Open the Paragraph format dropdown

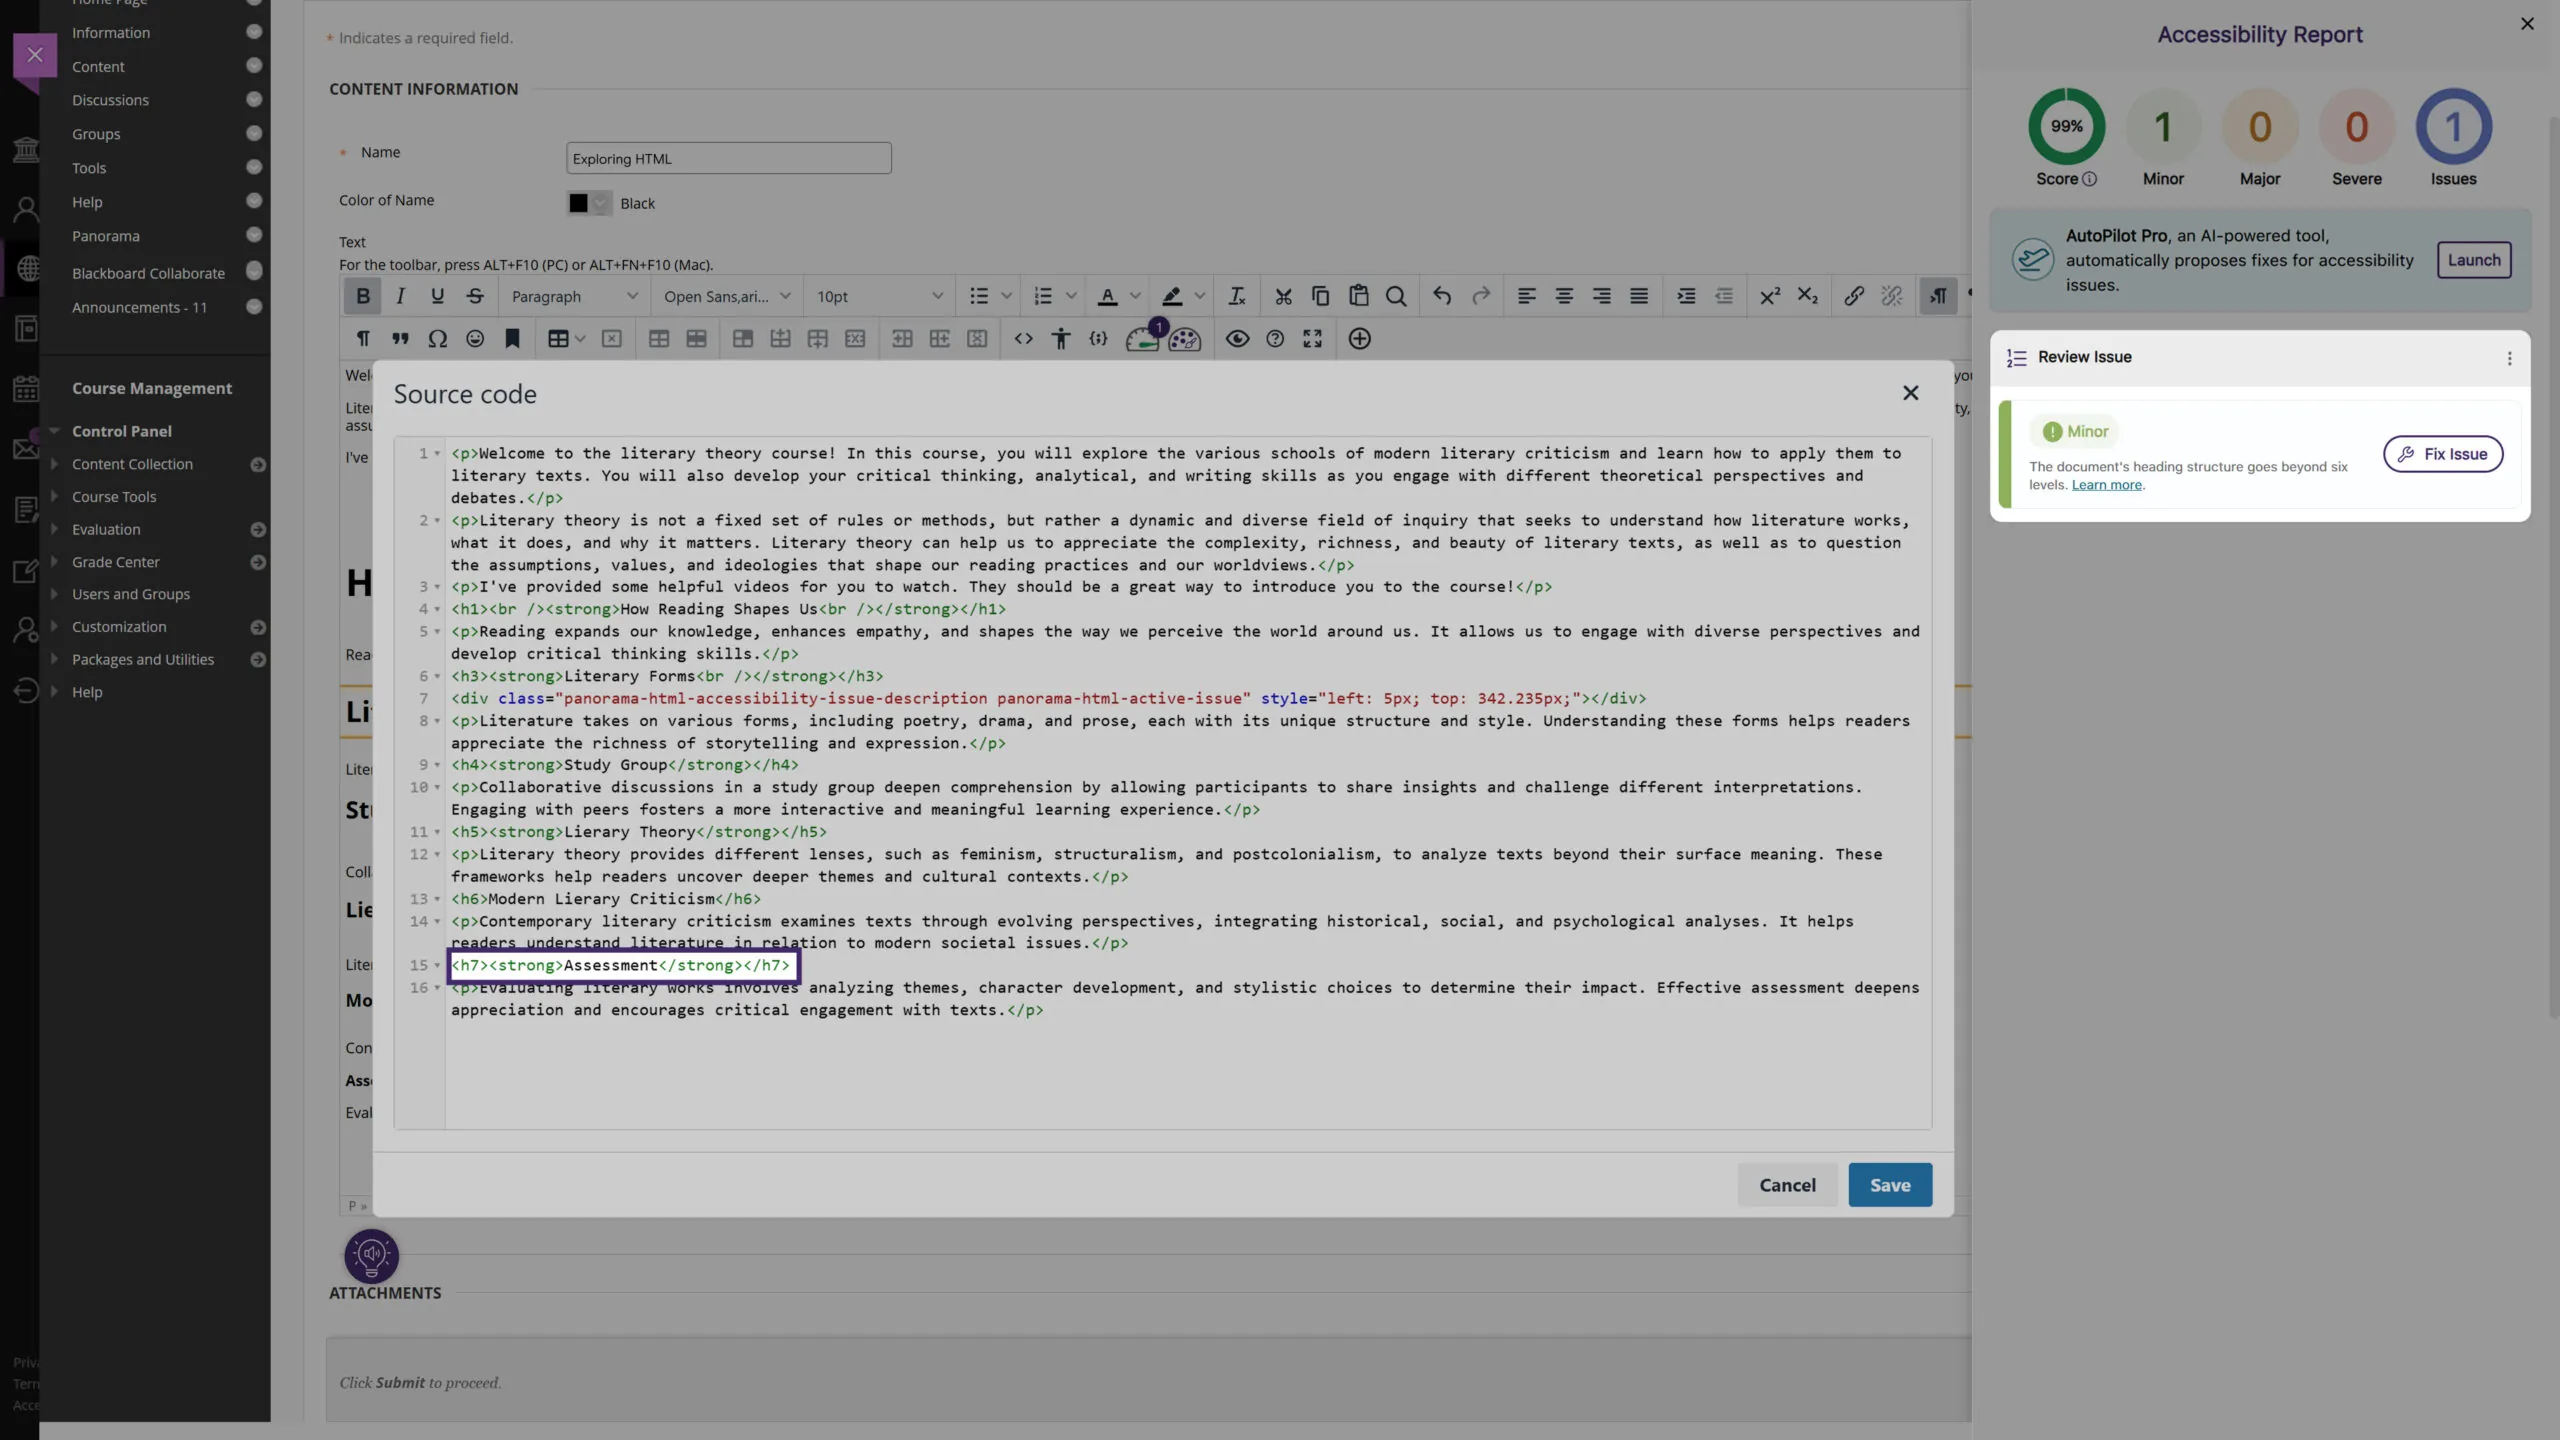click(x=574, y=296)
